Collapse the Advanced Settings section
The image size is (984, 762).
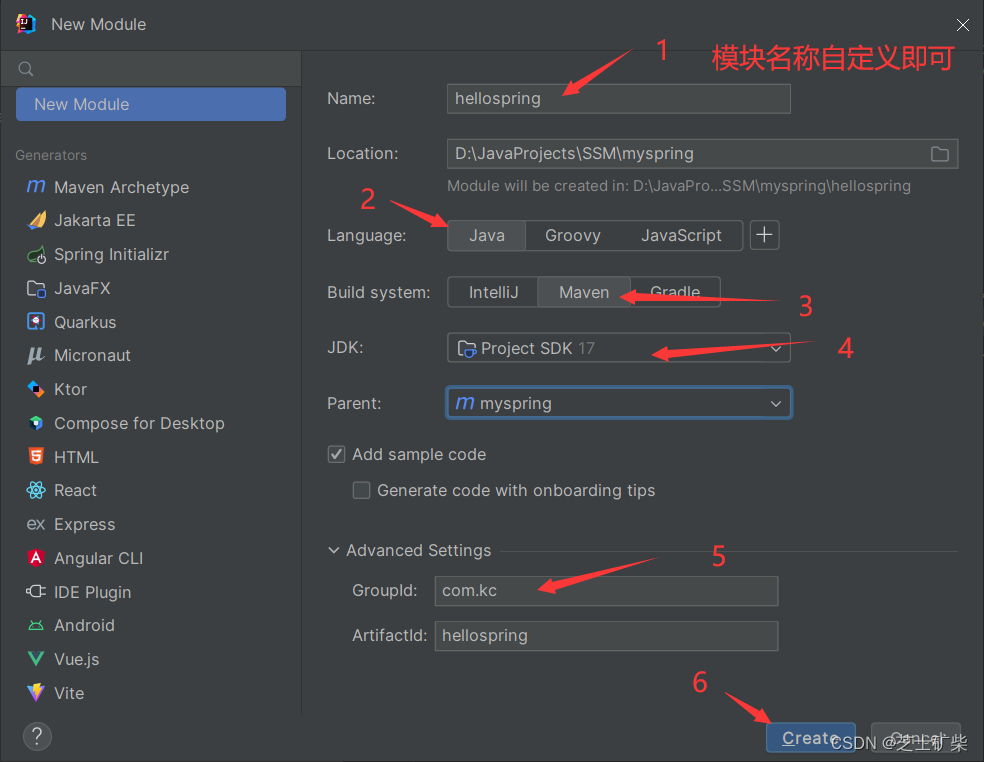[334, 550]
